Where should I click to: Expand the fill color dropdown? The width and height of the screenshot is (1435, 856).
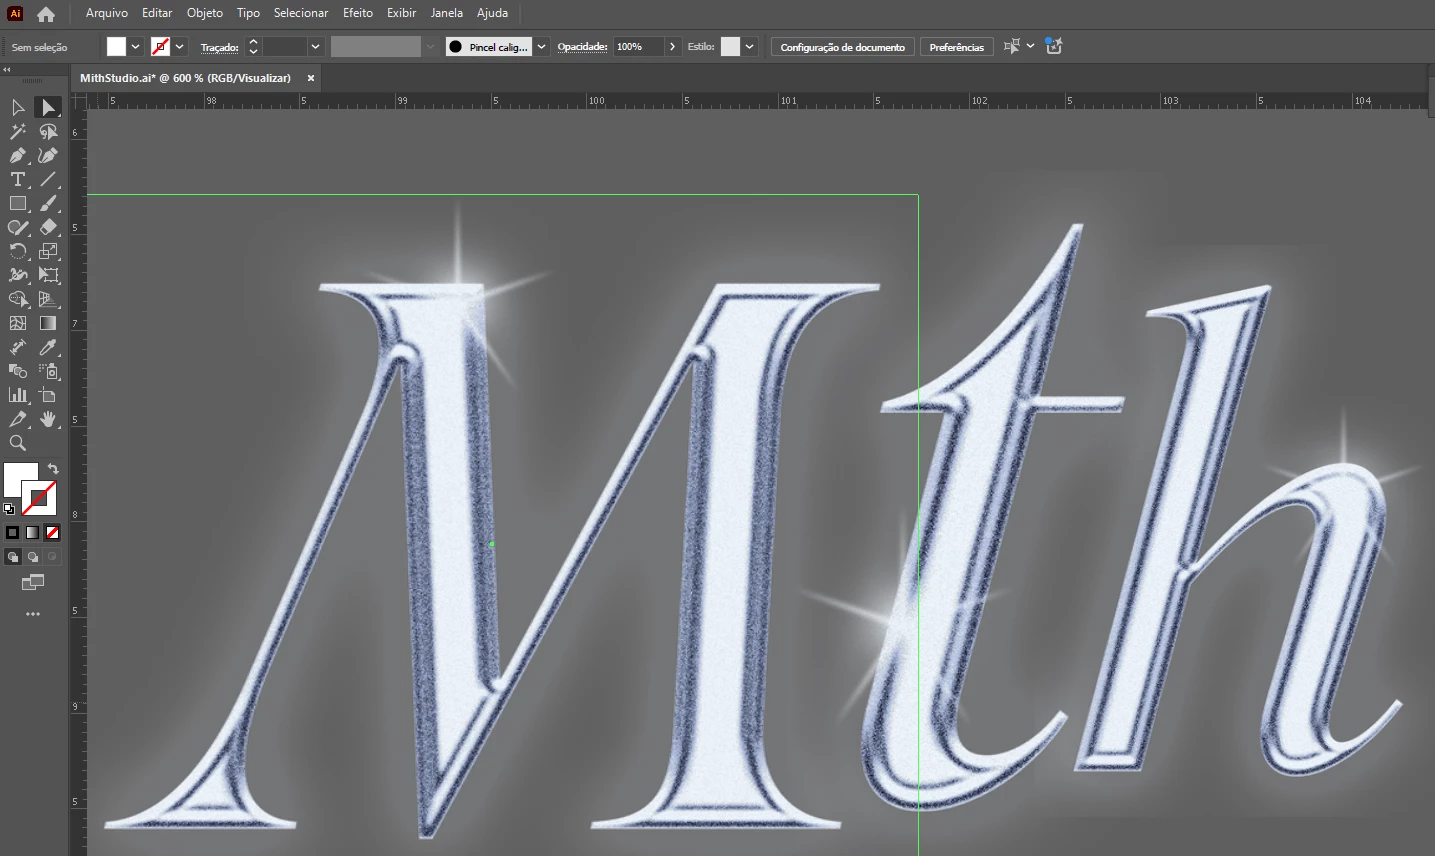(135, 47)
